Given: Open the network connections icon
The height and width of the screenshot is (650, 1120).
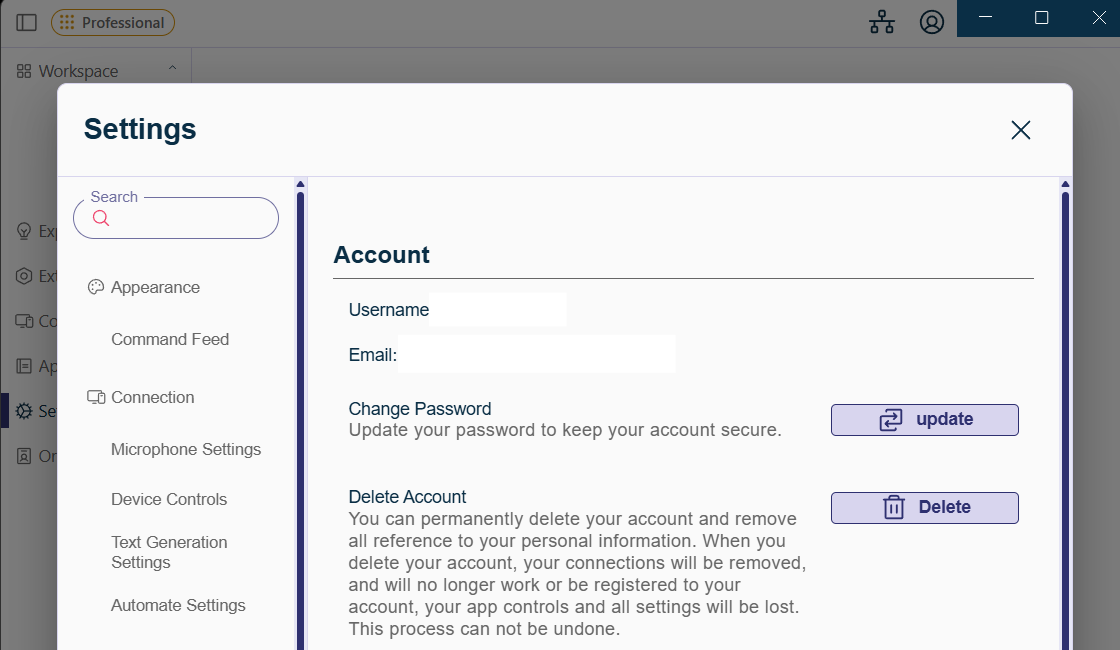Looking at the screenshot, I should (881, 22).
